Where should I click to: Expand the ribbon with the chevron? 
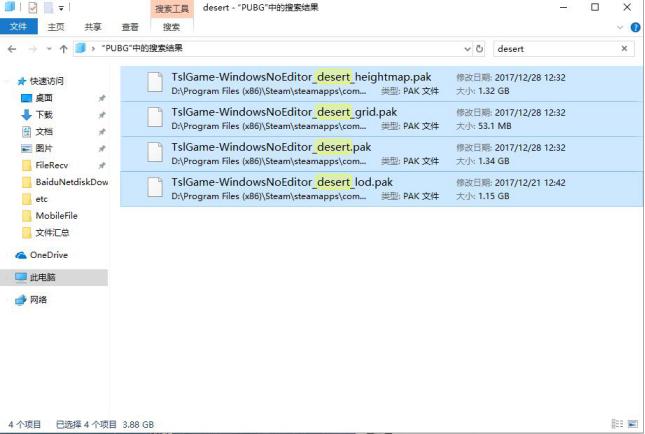(620, 28)
